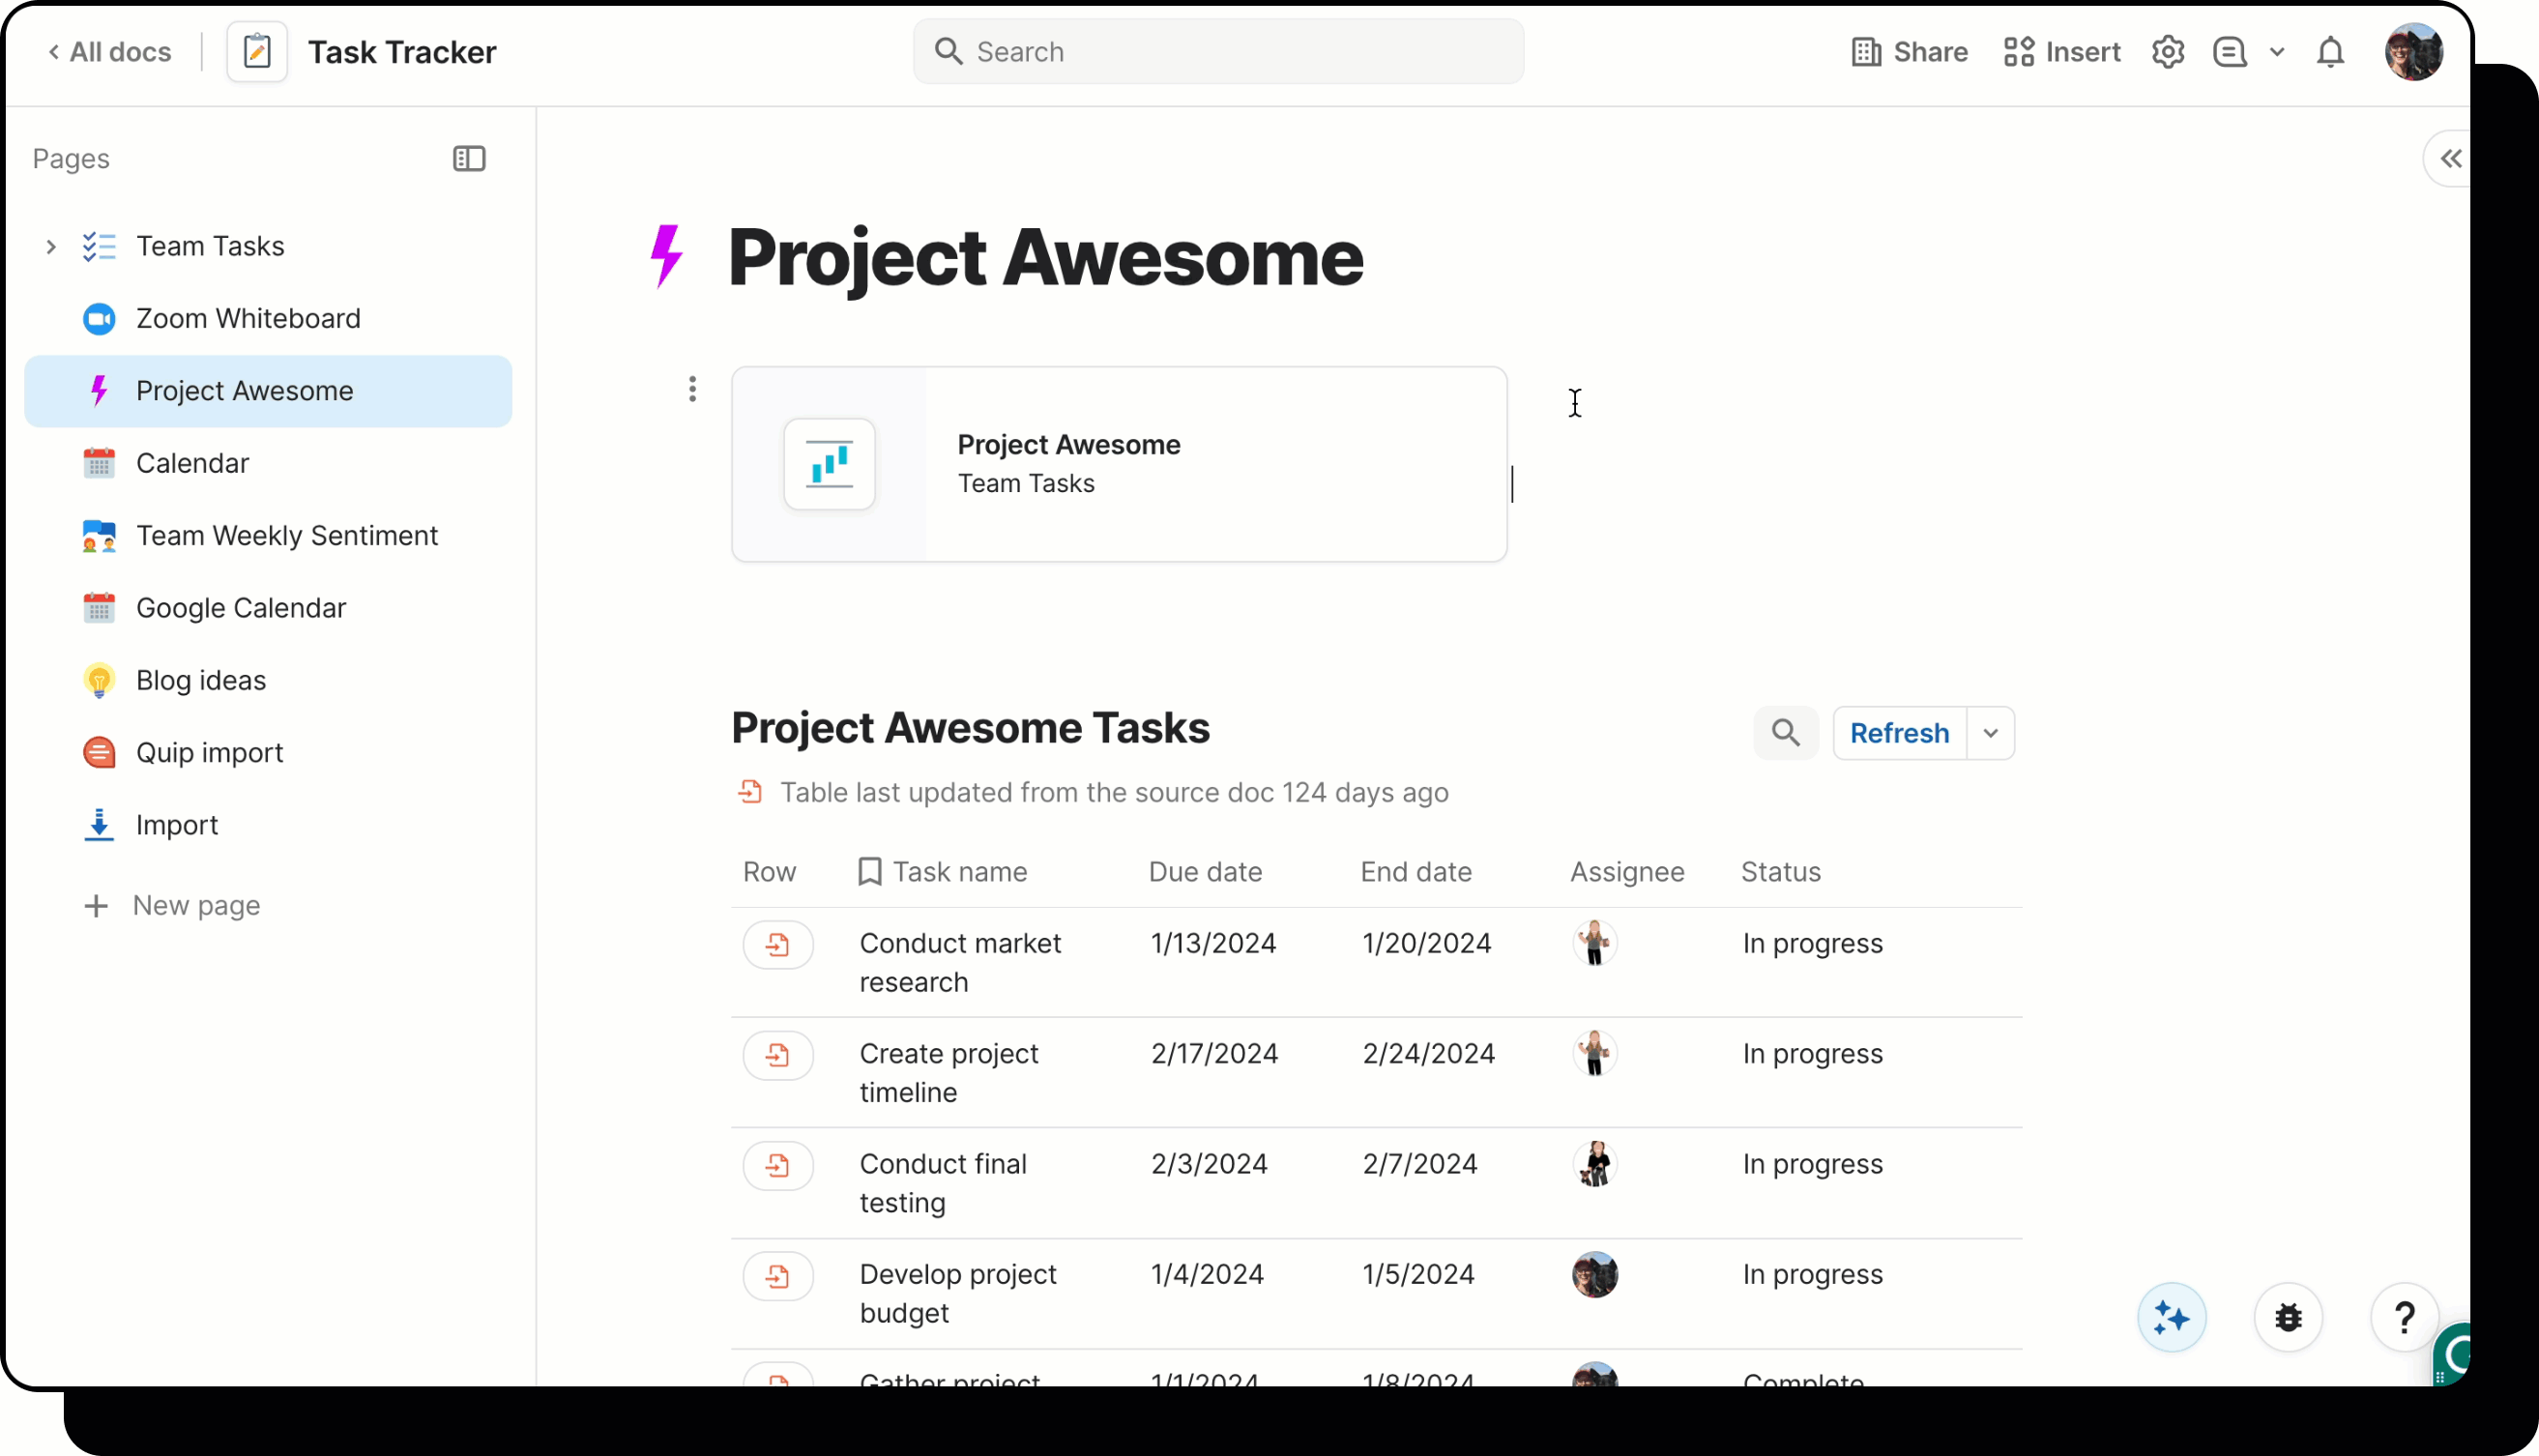The width and height of the screenshot is (2539, 1456).
Task: Collapse the right panel double-chevron
Action: point(2450,159)
